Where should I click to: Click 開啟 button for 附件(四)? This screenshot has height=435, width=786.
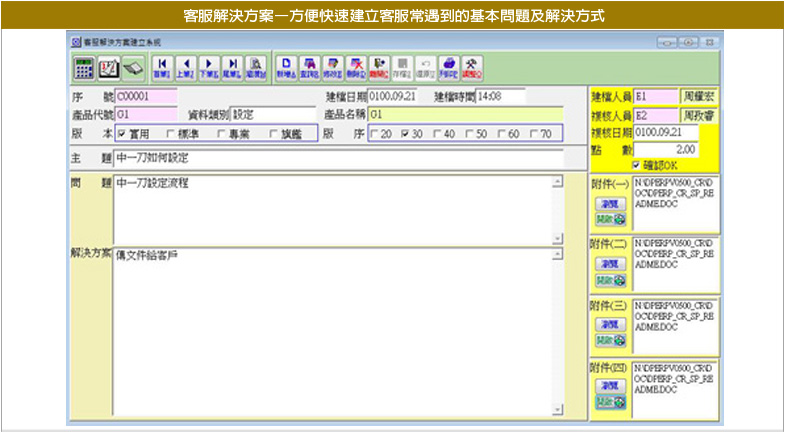tap(609, 401)
